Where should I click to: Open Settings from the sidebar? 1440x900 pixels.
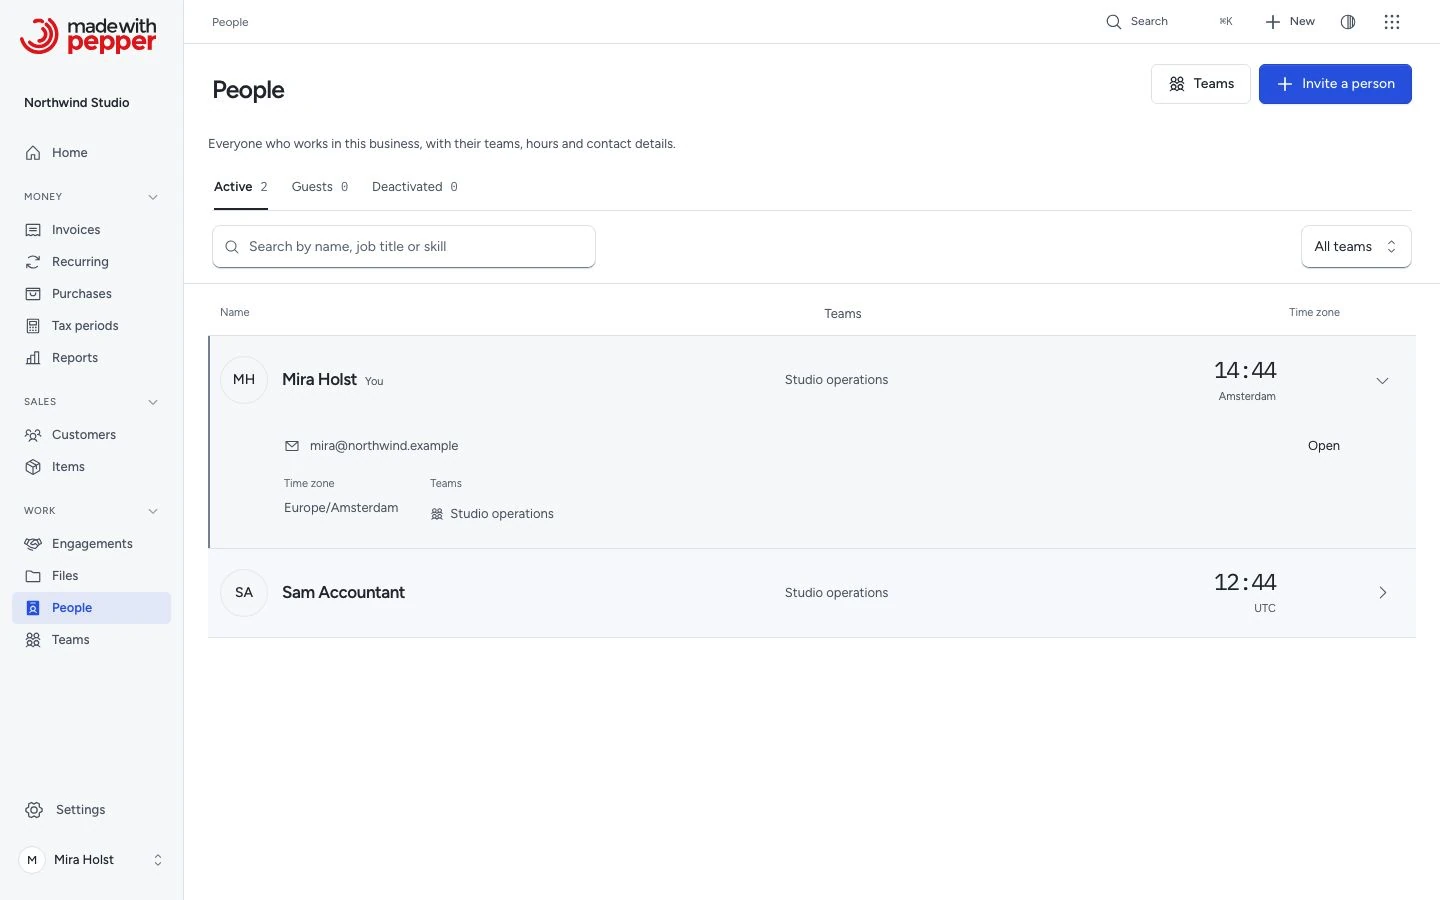[91, 810]
